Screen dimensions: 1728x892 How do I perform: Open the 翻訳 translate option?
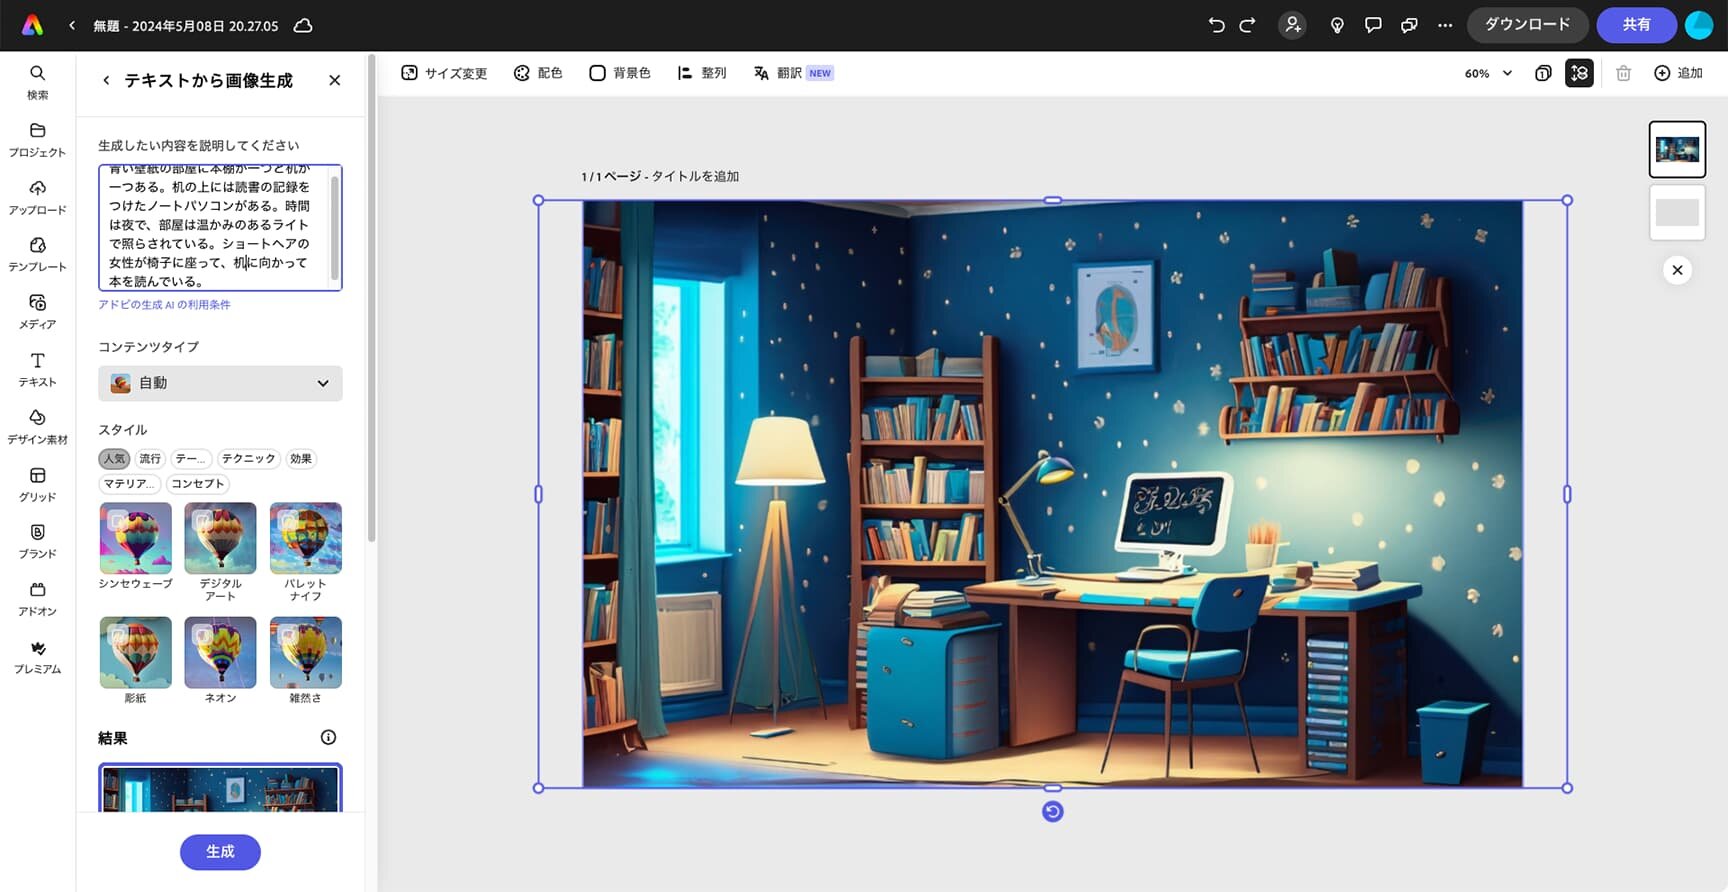pos(793,73)
